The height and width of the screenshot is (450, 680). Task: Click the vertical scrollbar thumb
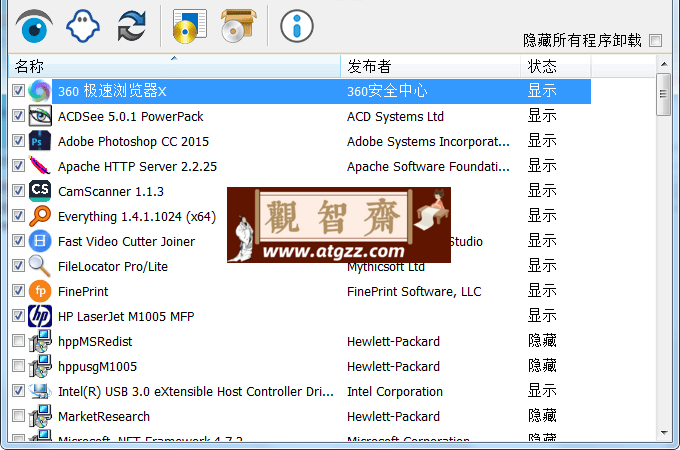664,94
